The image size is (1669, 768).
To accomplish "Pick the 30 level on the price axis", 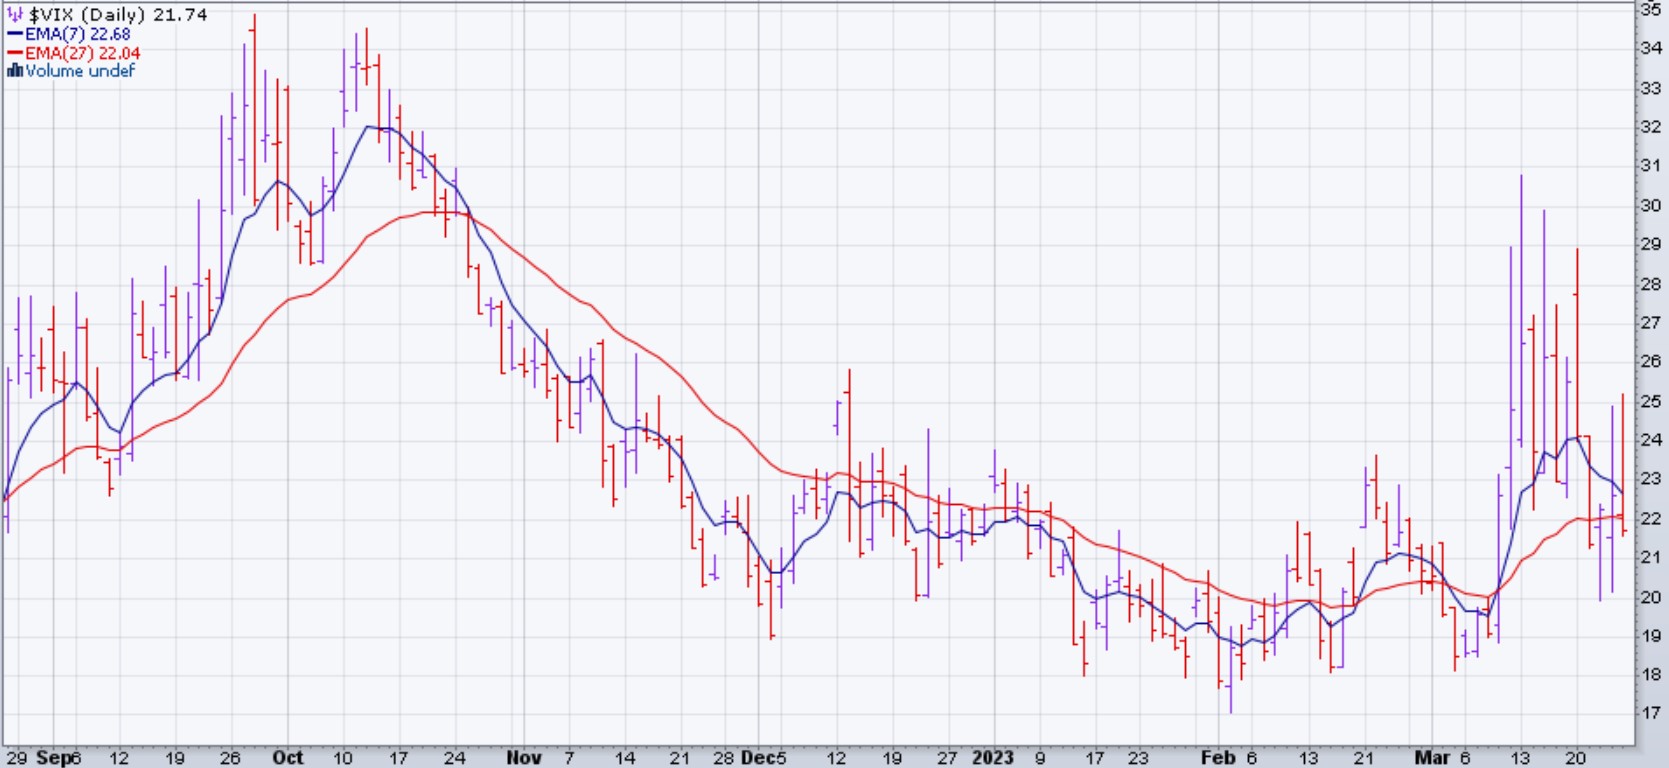I will (1651, 205).
